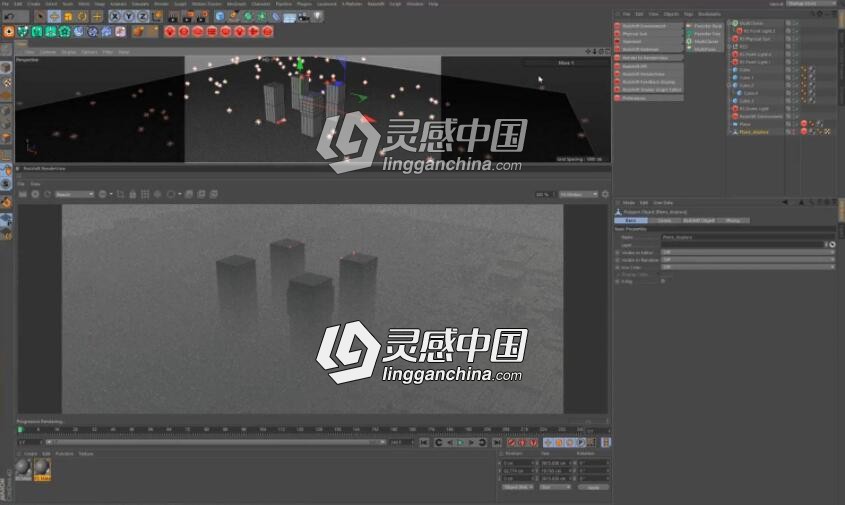The image size is (845, 505).
Task: Click the Apply button in coordinates panel
Action: point(593,487)
